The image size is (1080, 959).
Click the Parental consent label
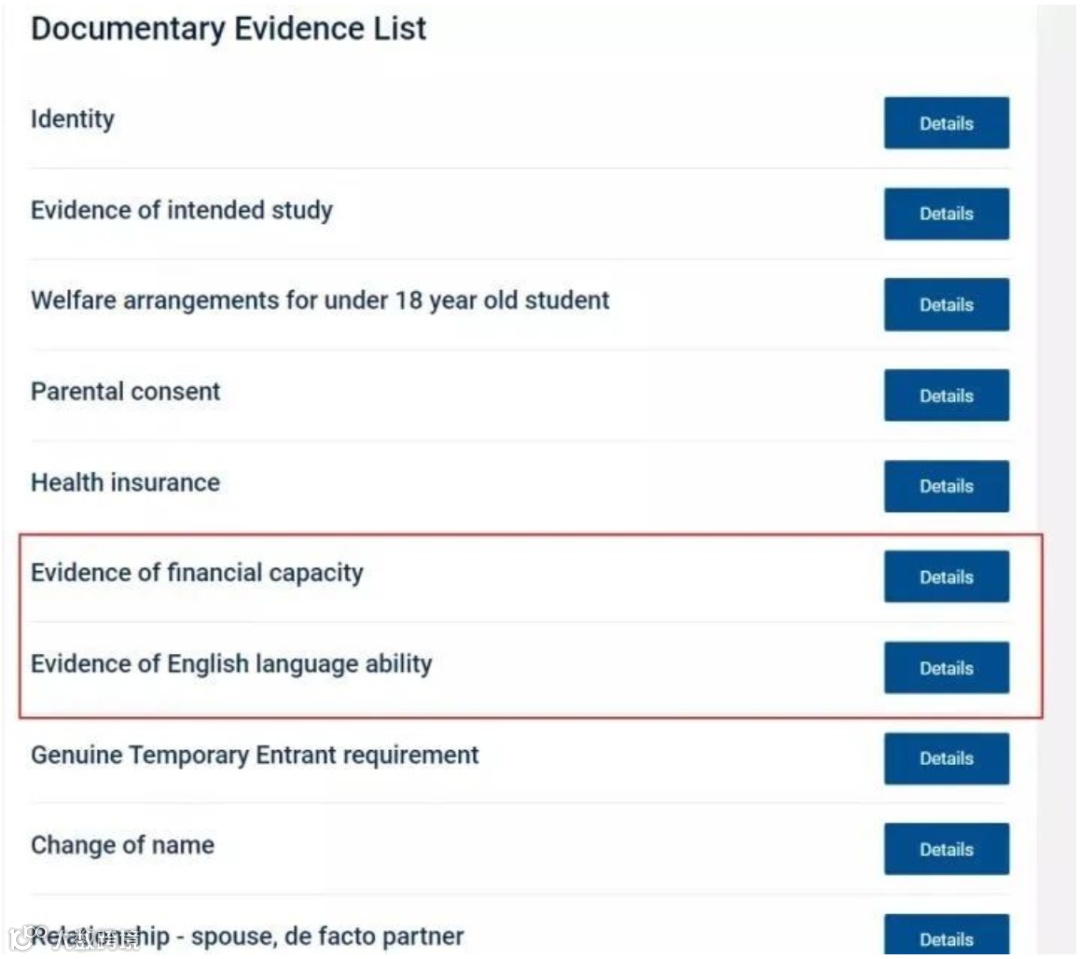126,391
